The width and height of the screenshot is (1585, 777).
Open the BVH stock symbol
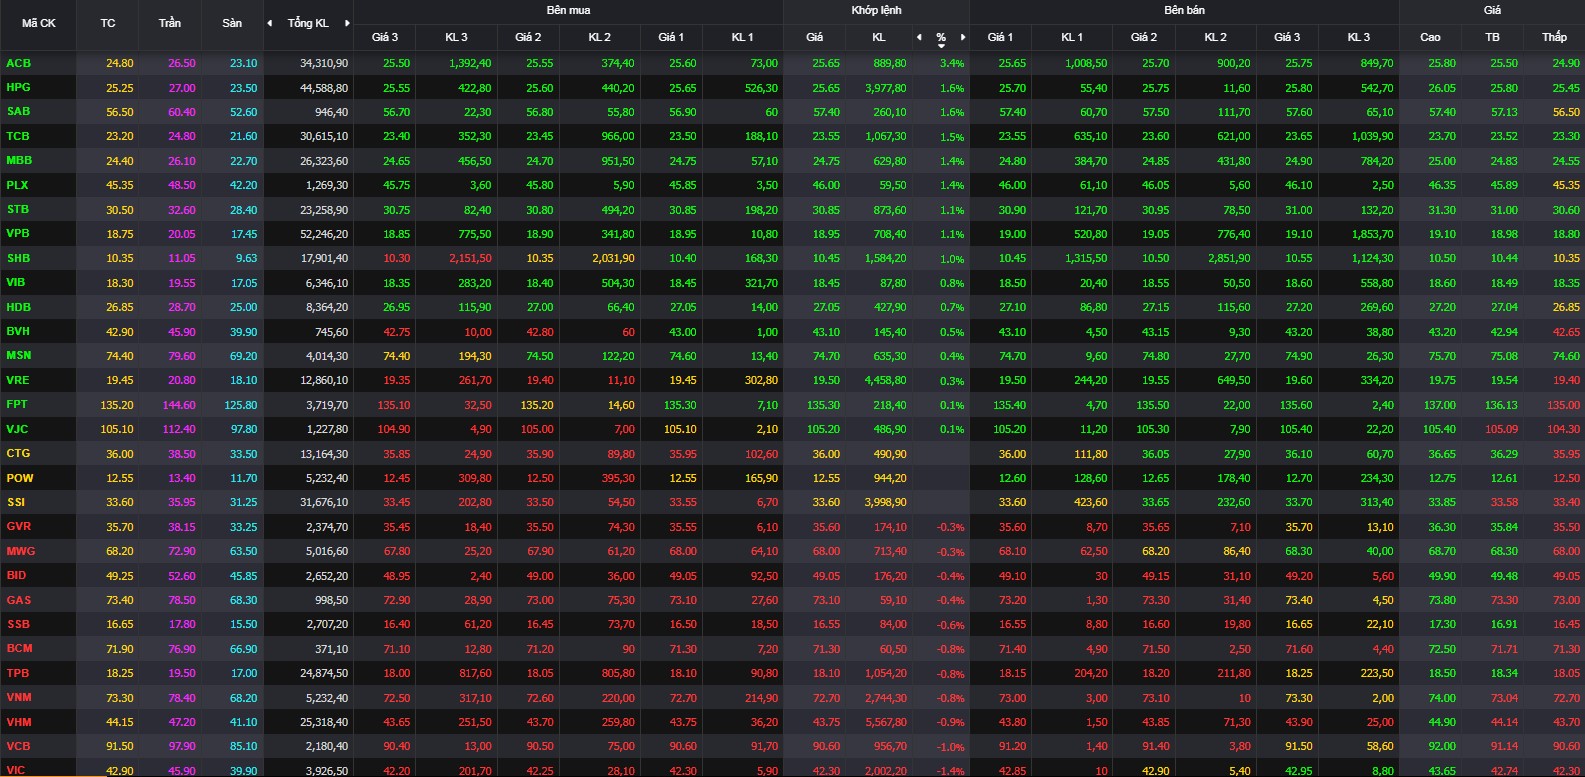(x=18, y=331)
